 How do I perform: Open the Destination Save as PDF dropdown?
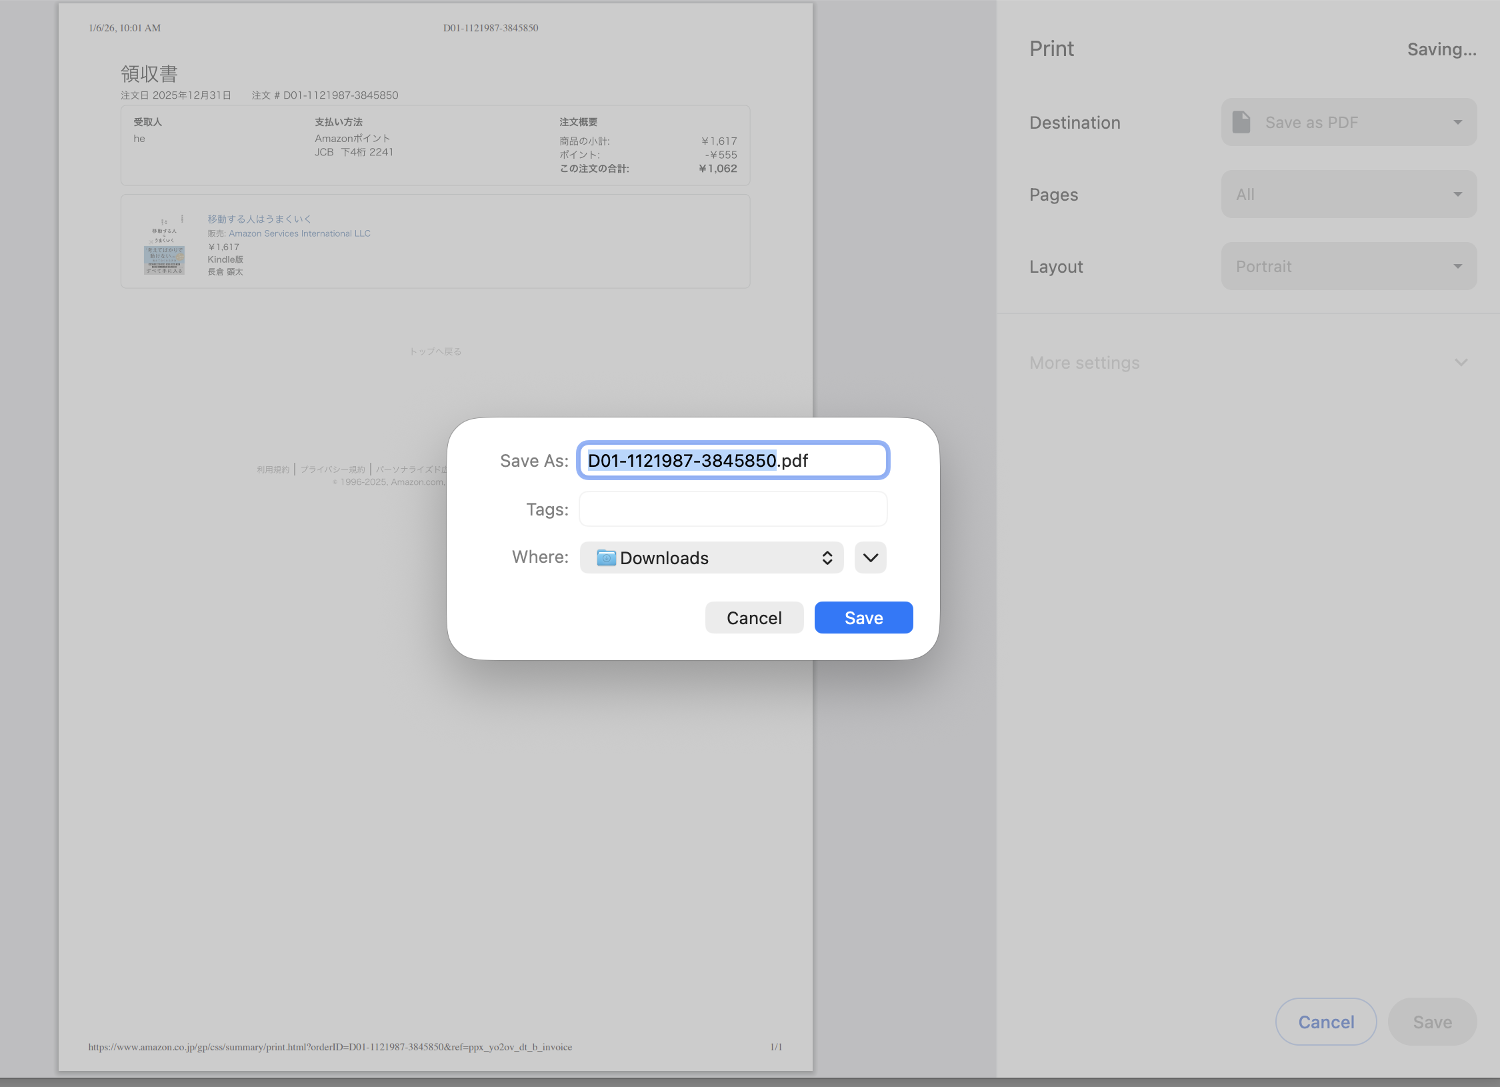coord(1348,122)
